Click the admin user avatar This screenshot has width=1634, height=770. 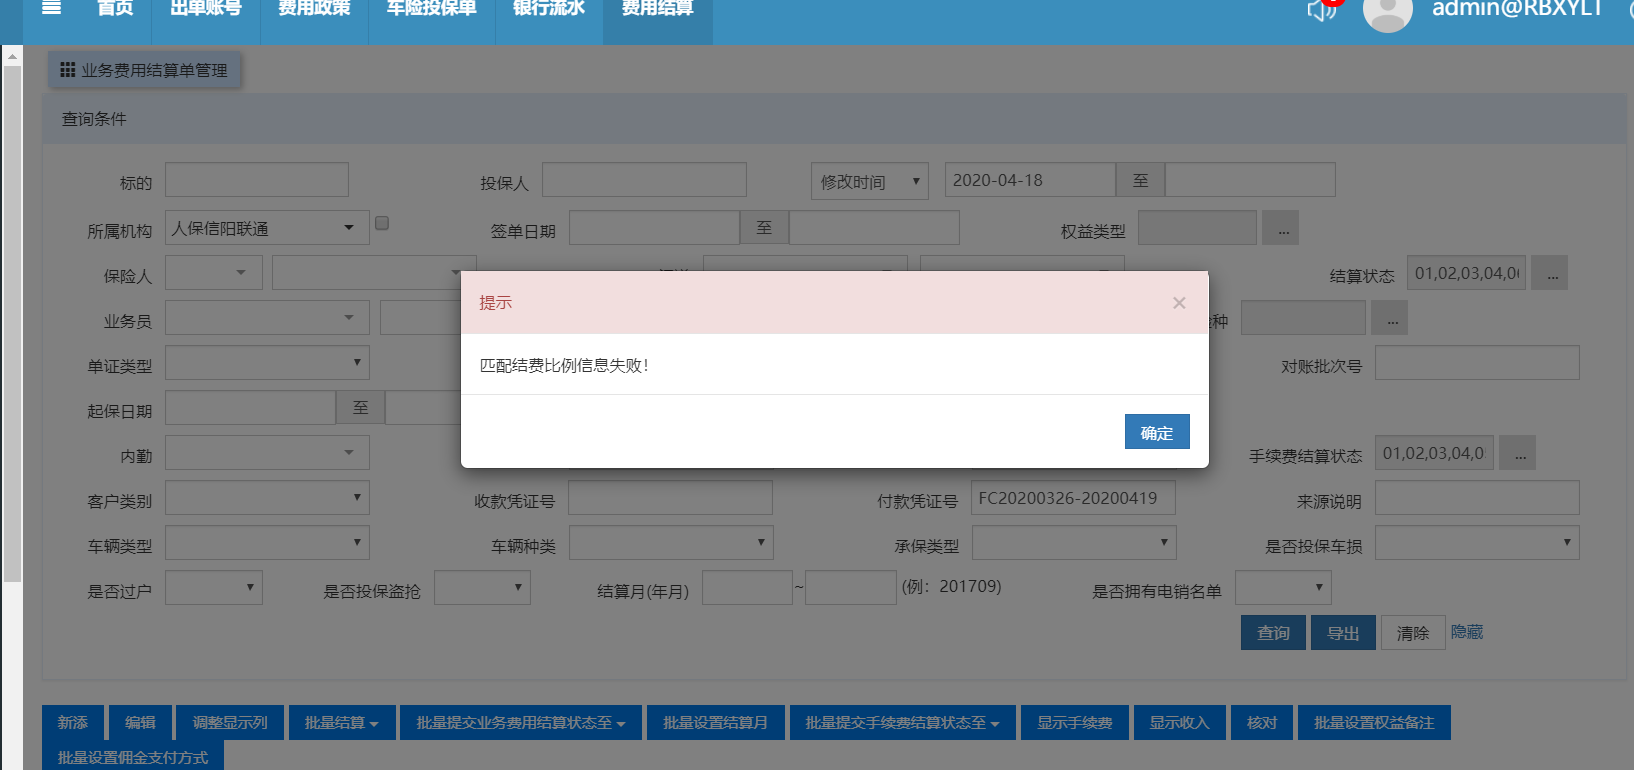(x=1387, y=12)
